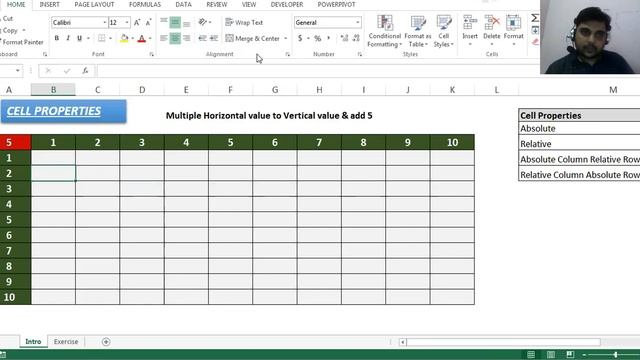
Task: Switch to DATA ribbon tab
Action: [x=183, y=4]
